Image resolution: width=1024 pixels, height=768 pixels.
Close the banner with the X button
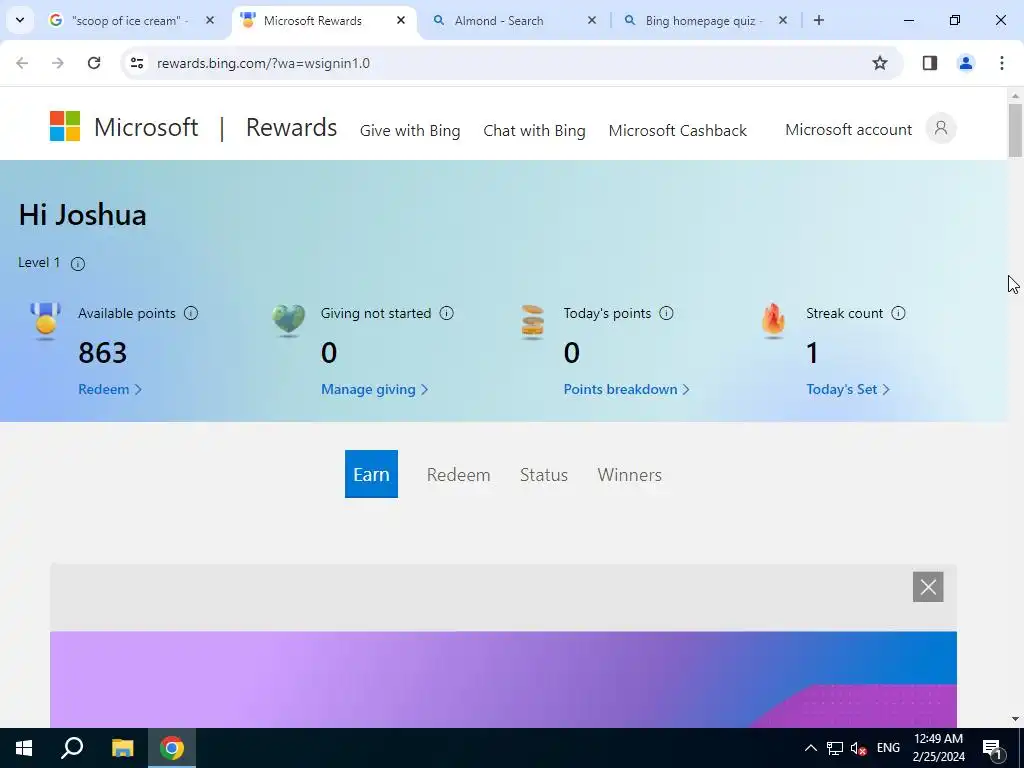pyautogui.click(x=928, y=586)
